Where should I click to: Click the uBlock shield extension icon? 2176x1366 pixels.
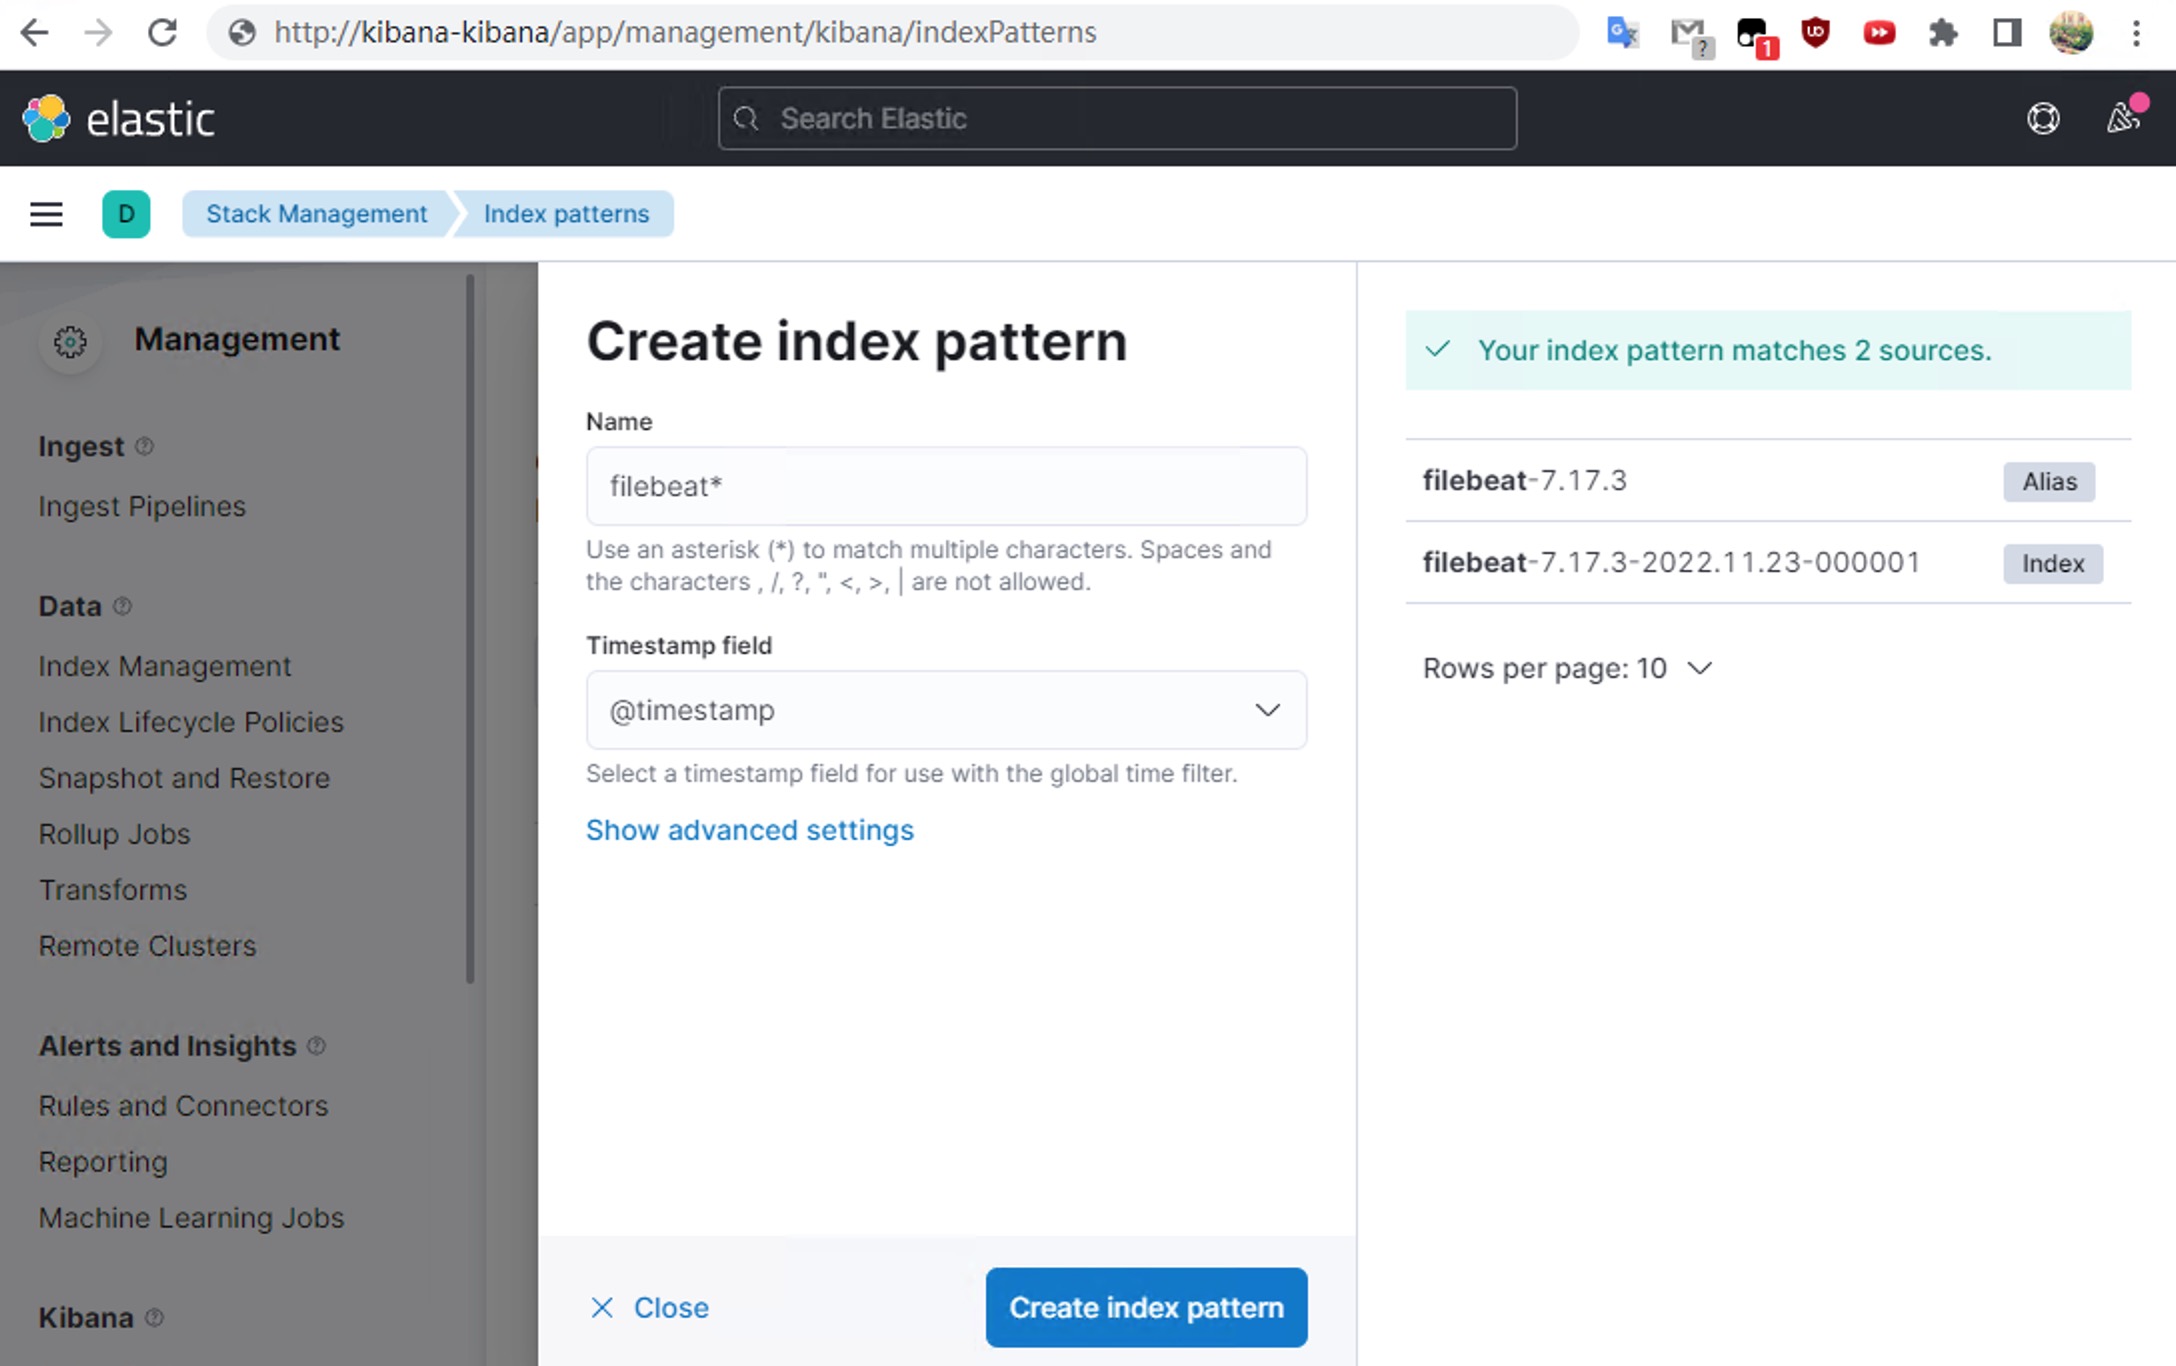point(1815,33)
